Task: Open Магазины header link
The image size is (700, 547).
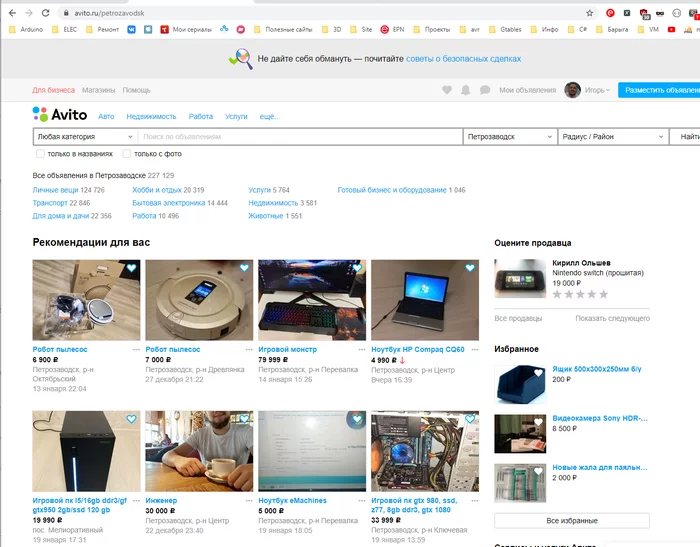Action: coord(99,90)
